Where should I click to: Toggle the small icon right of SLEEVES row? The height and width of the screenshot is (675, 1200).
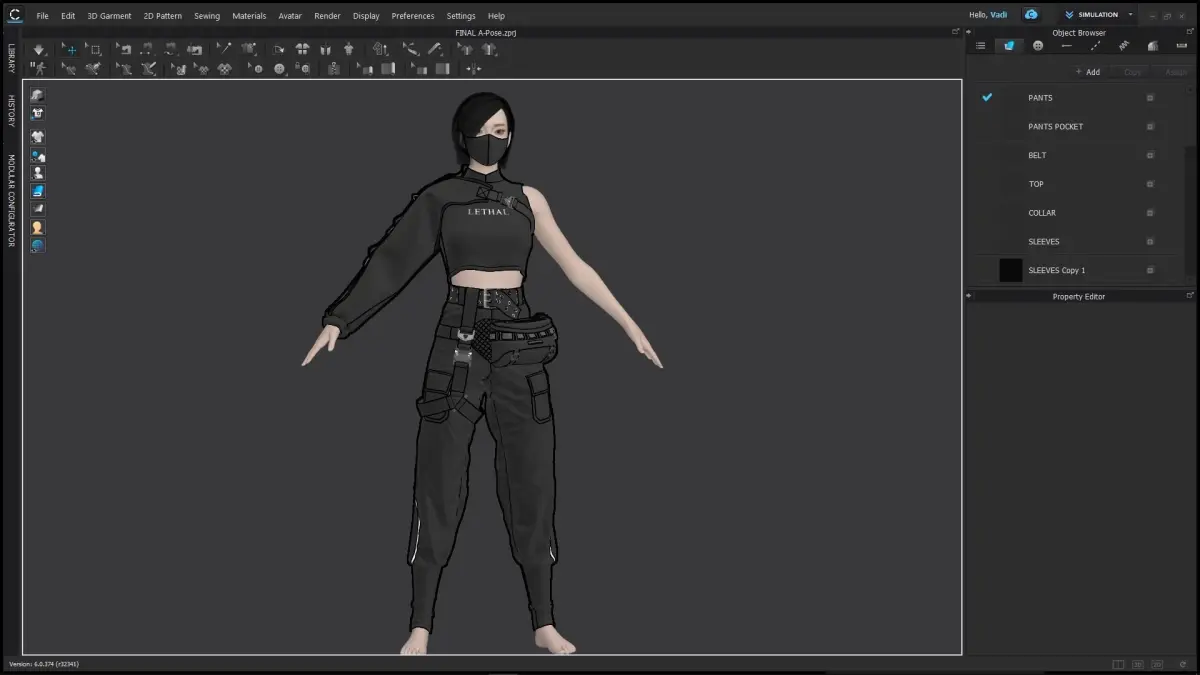(x=1150, y=242)
